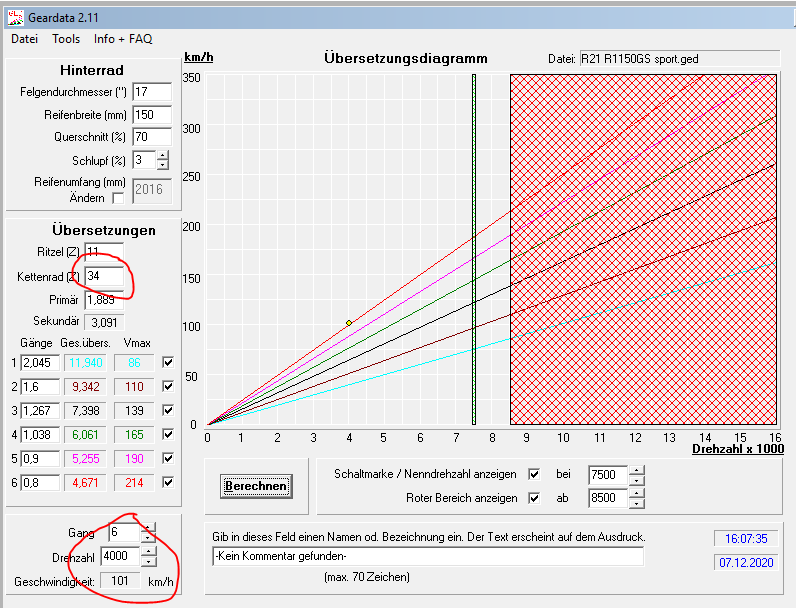Click the Kettenrad (Z) input field
Viewport: 796px width, 608px height.
[104, 276]
